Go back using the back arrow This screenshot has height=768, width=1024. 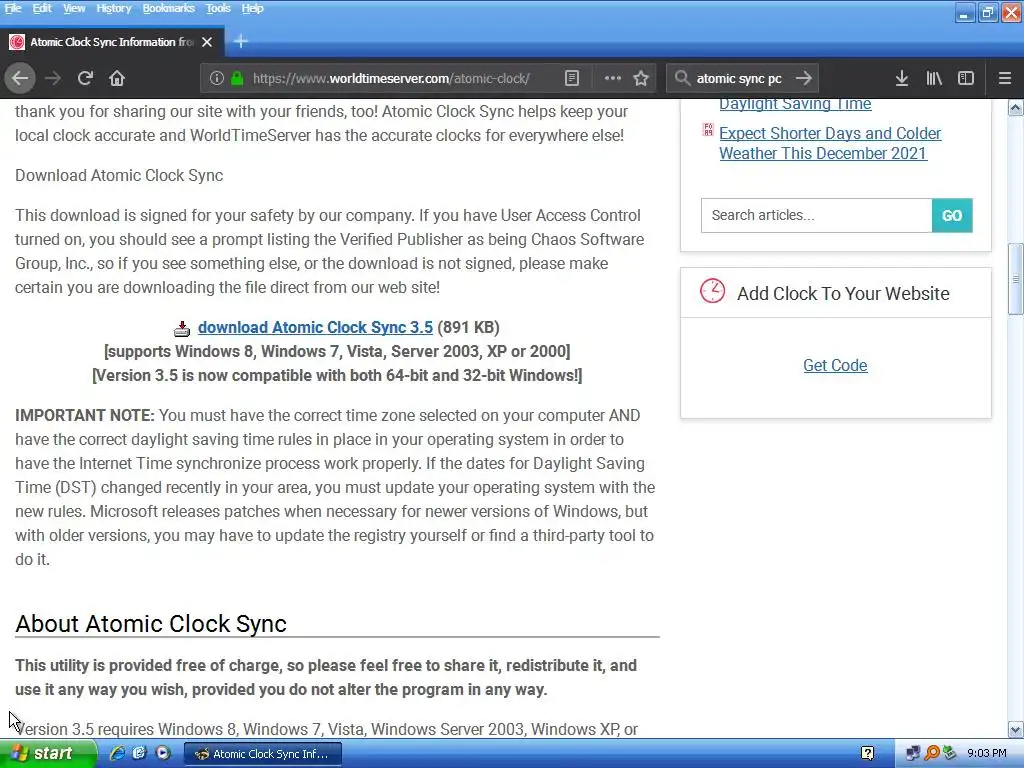[20, 78]
